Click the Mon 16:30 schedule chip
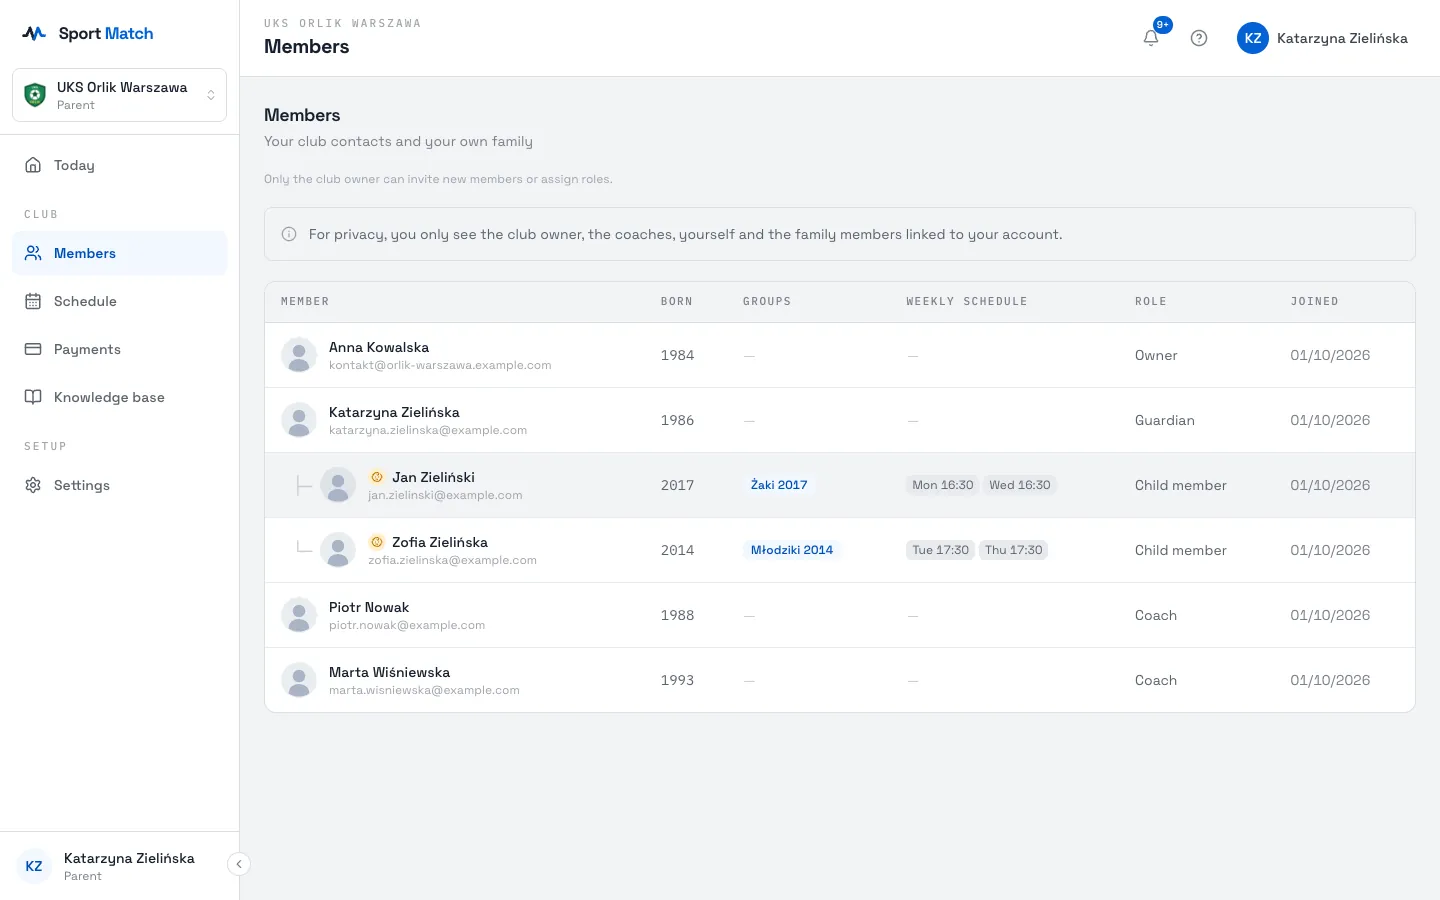This screenshot has height=900, width=1440. point(943,485)
